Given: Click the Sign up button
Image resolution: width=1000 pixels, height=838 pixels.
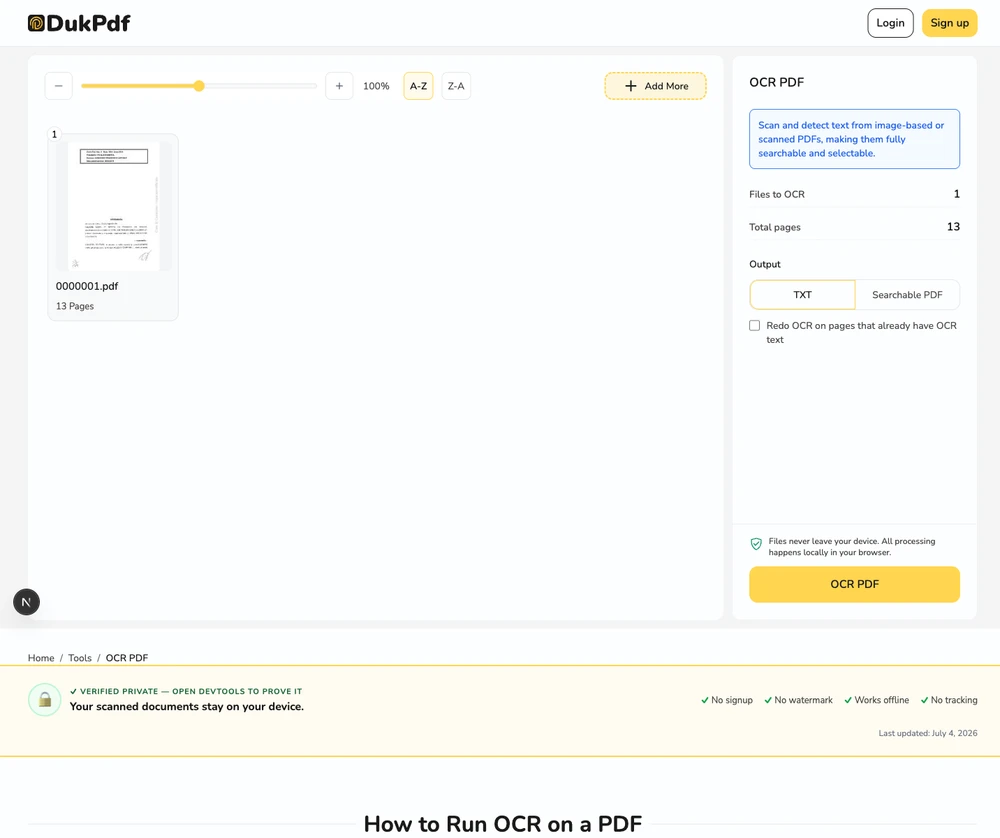Looking at the screenshot, I should pyautogui.click(x=950, y=23).
